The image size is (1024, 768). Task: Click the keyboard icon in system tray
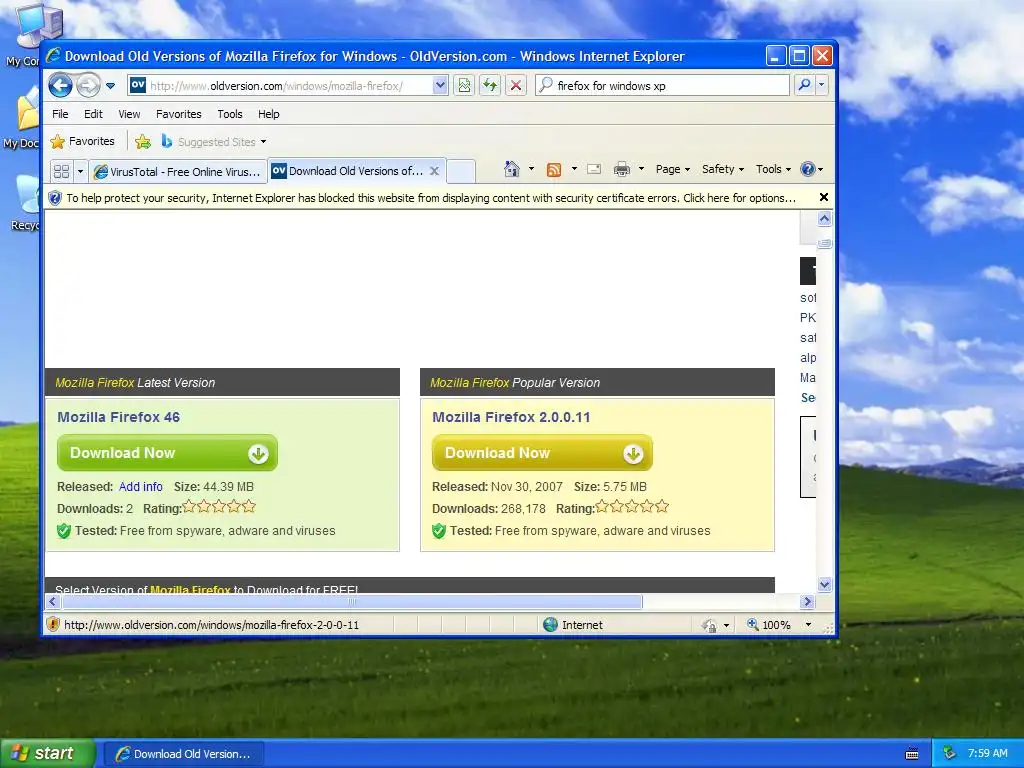coord(912,754)
